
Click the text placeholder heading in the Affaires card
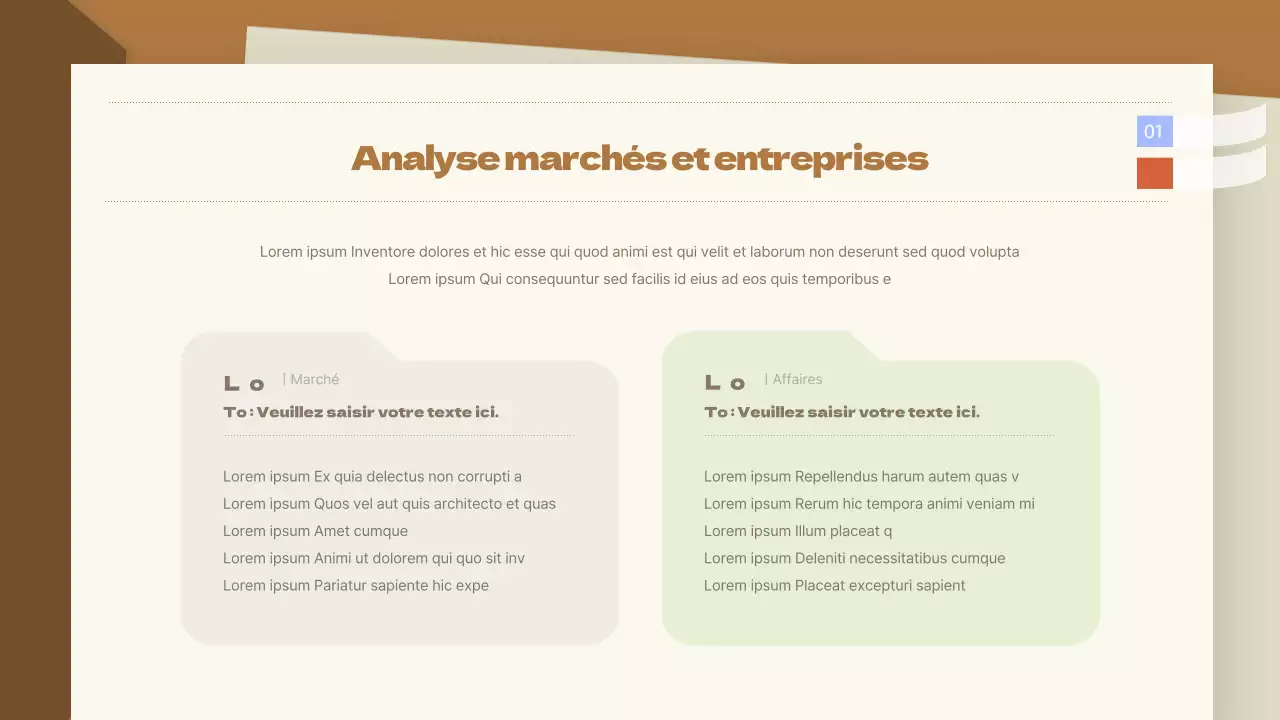tap(842, 412)
